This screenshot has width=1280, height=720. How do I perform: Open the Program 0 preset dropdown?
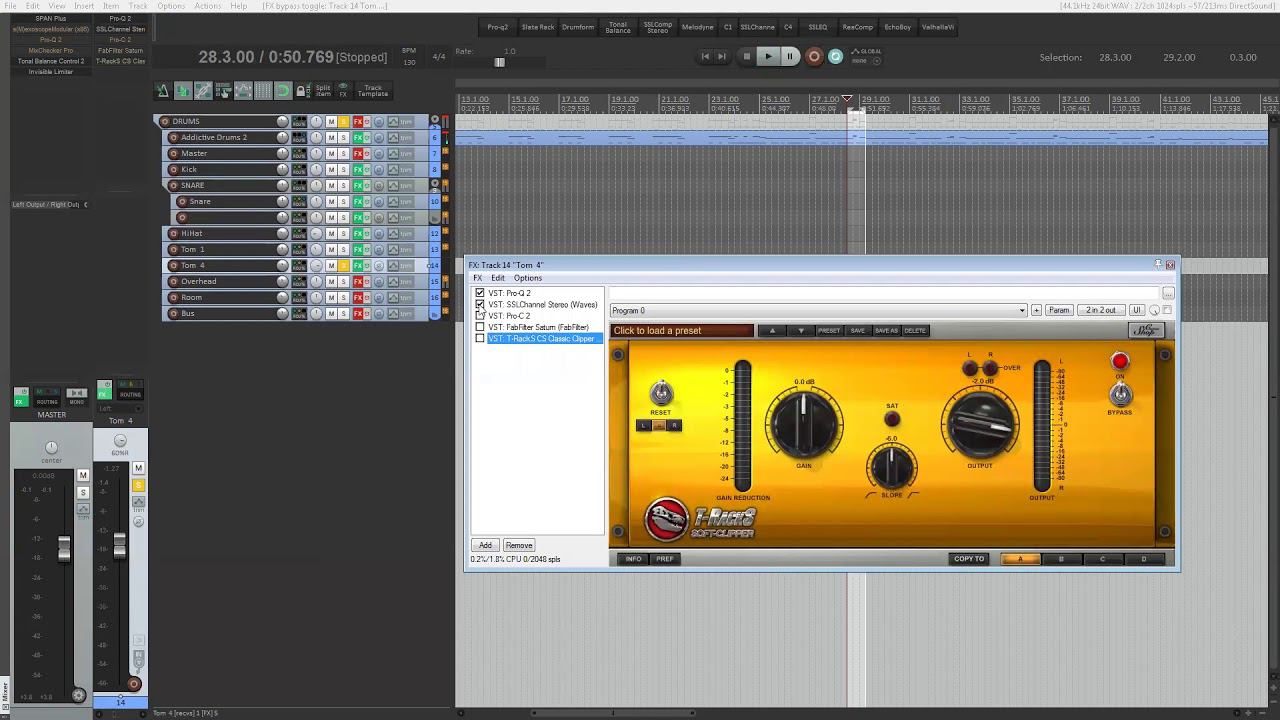818,310
